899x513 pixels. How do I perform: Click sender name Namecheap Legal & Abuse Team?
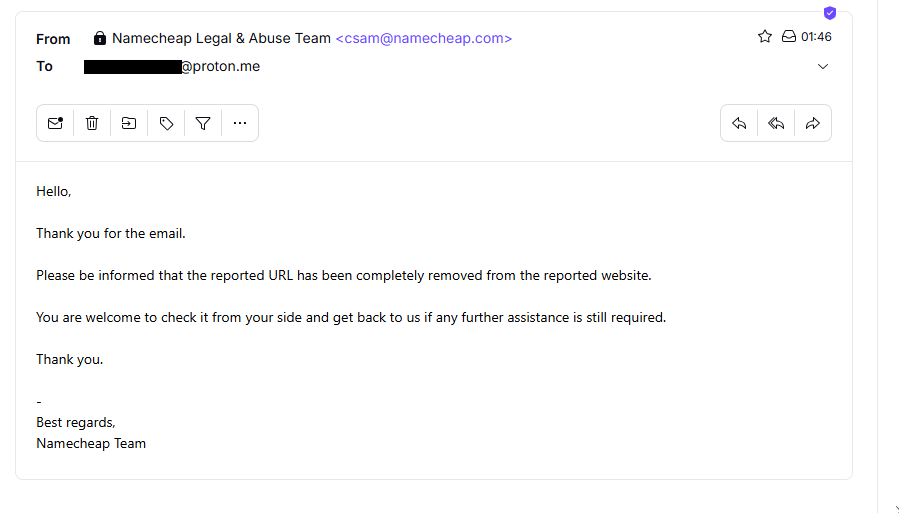coord(221,38)
